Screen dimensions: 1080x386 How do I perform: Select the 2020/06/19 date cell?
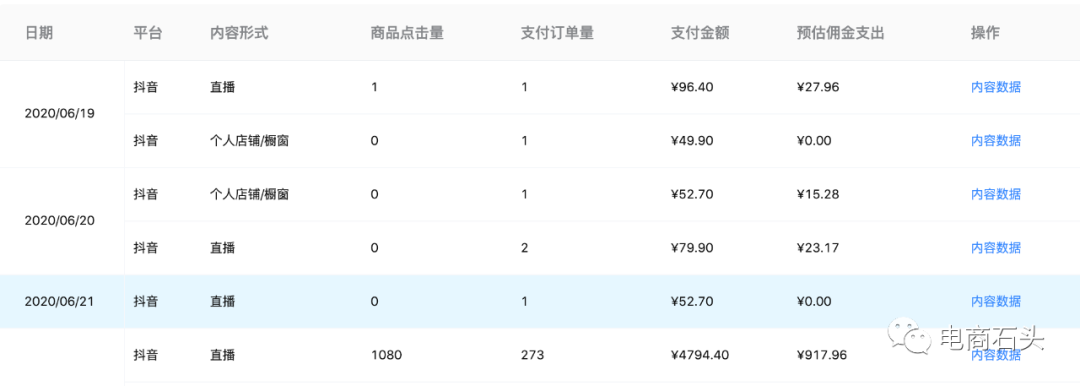tap(60, 114)
